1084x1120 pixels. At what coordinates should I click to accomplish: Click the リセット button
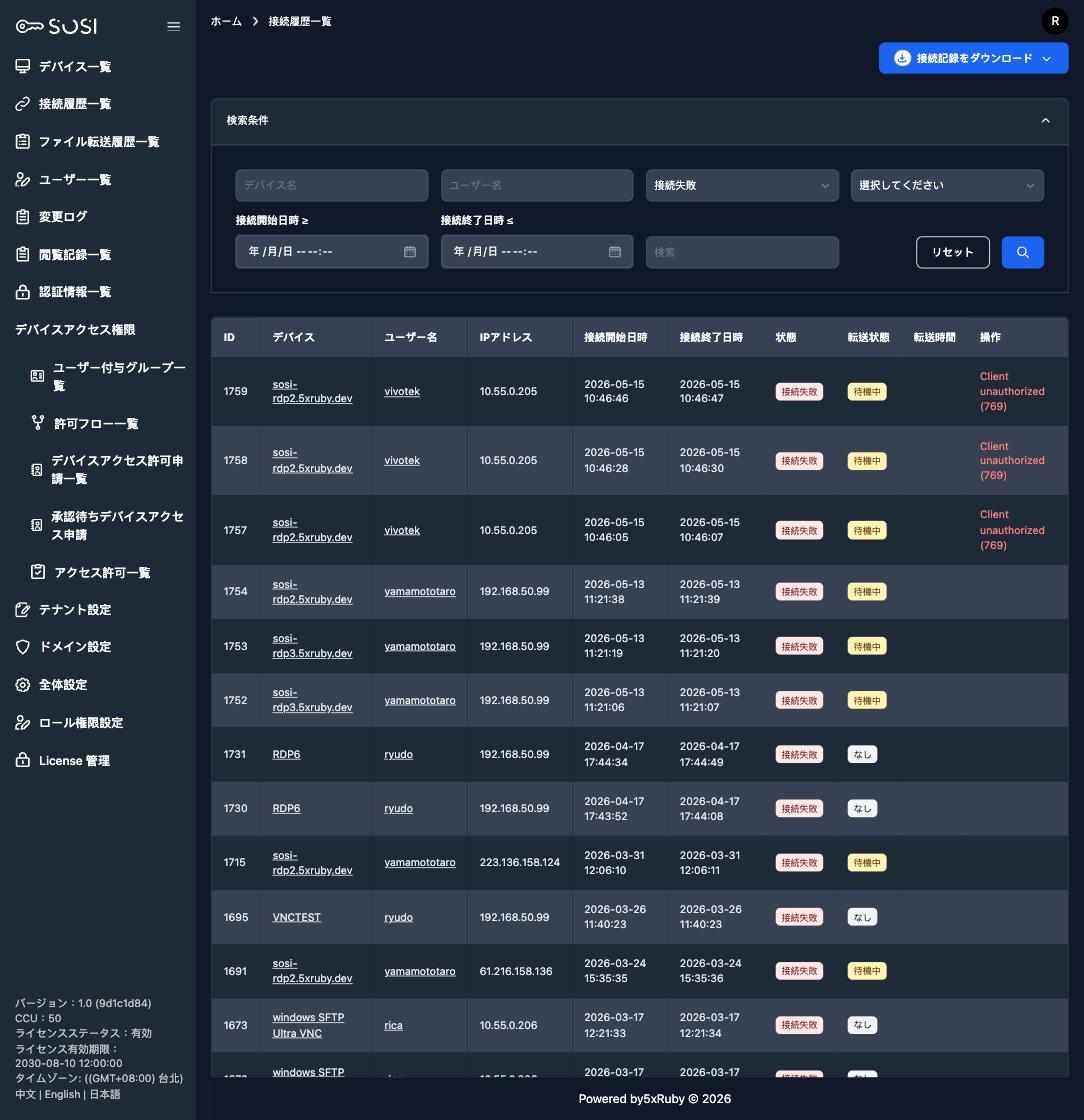pos(953,252)
